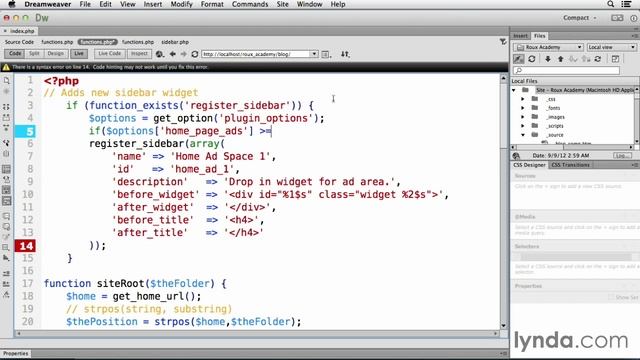Toggle Live Code mode
The image size is (640, 360).
[109, 53]
